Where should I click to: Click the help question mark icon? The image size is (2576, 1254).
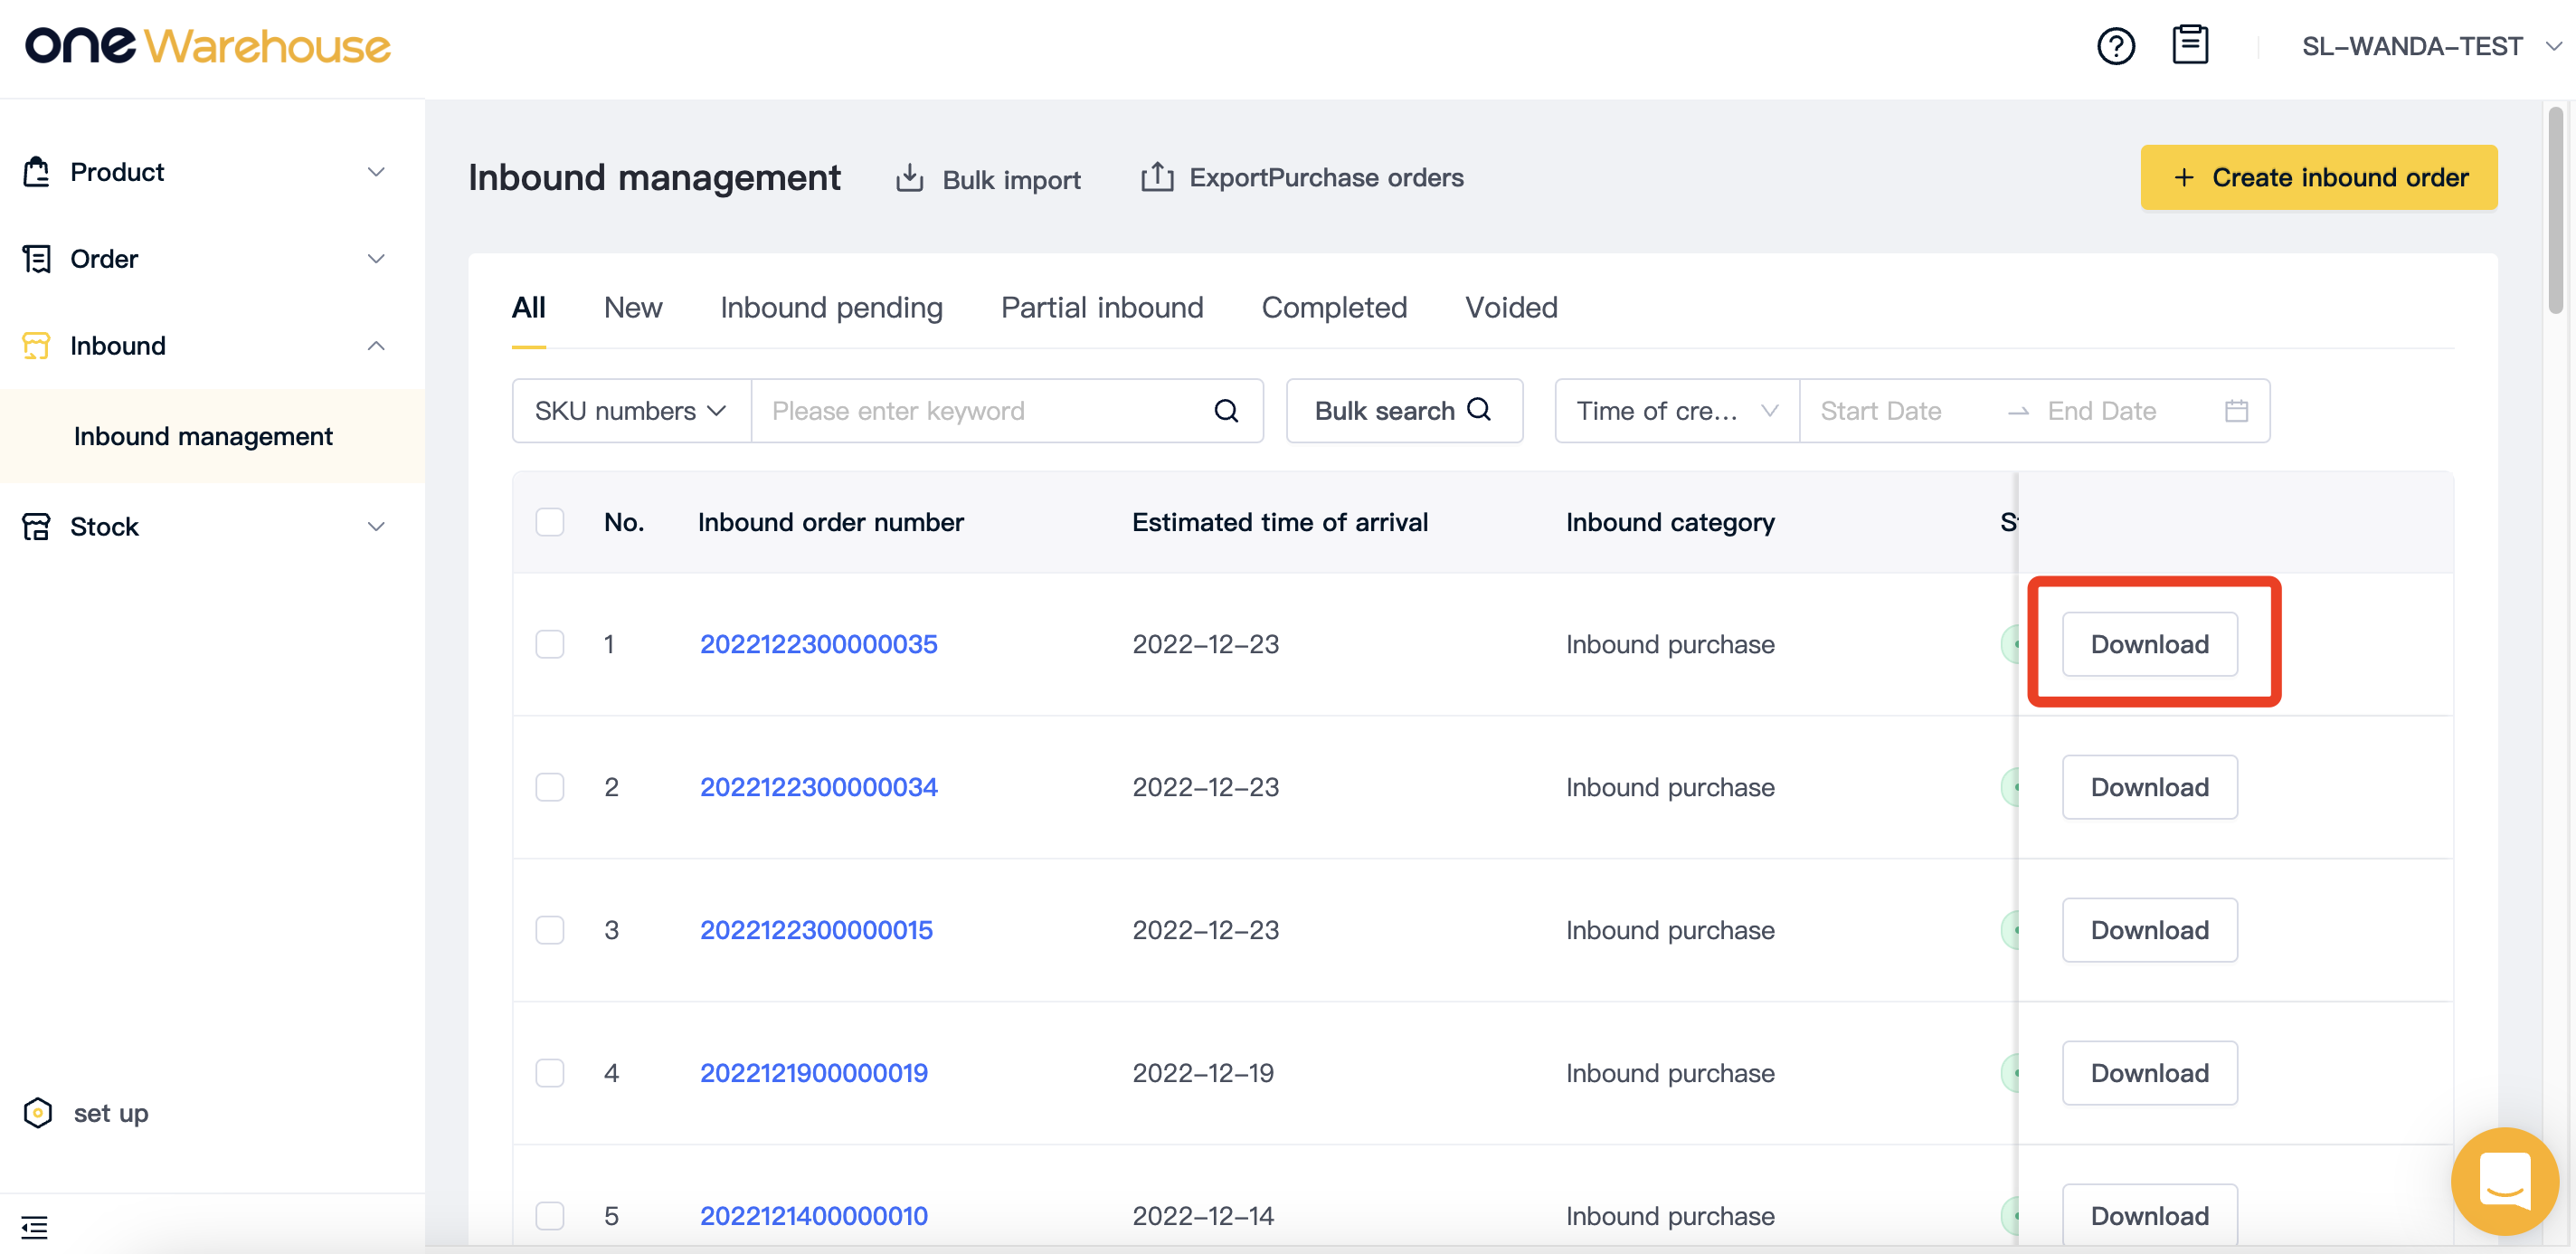[2115, 46]
